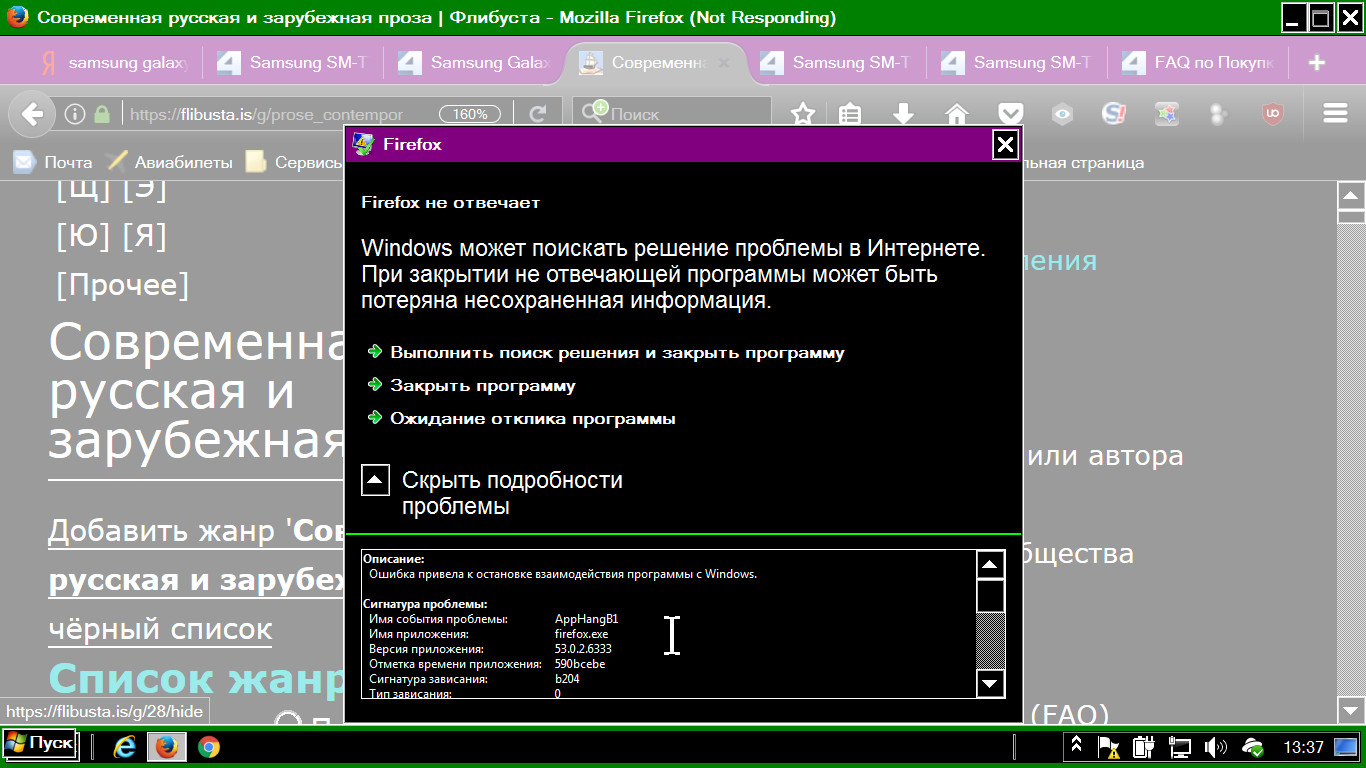Click the S! extension toolbar icon

point(1114,114)
